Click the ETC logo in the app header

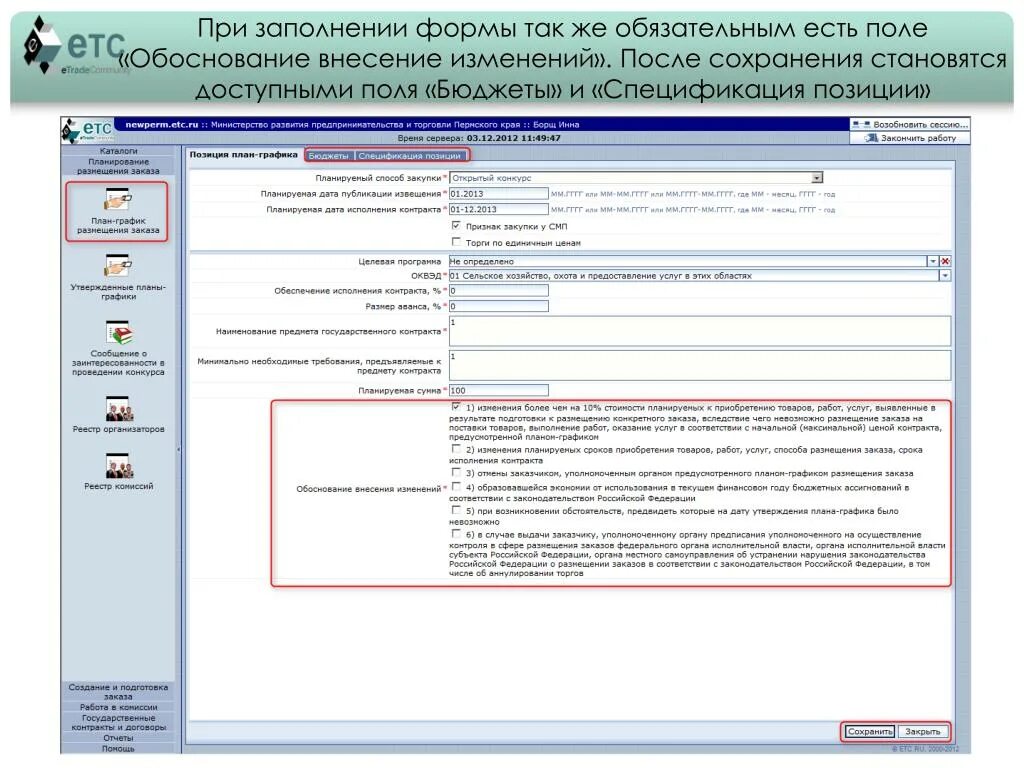point(88,131)
